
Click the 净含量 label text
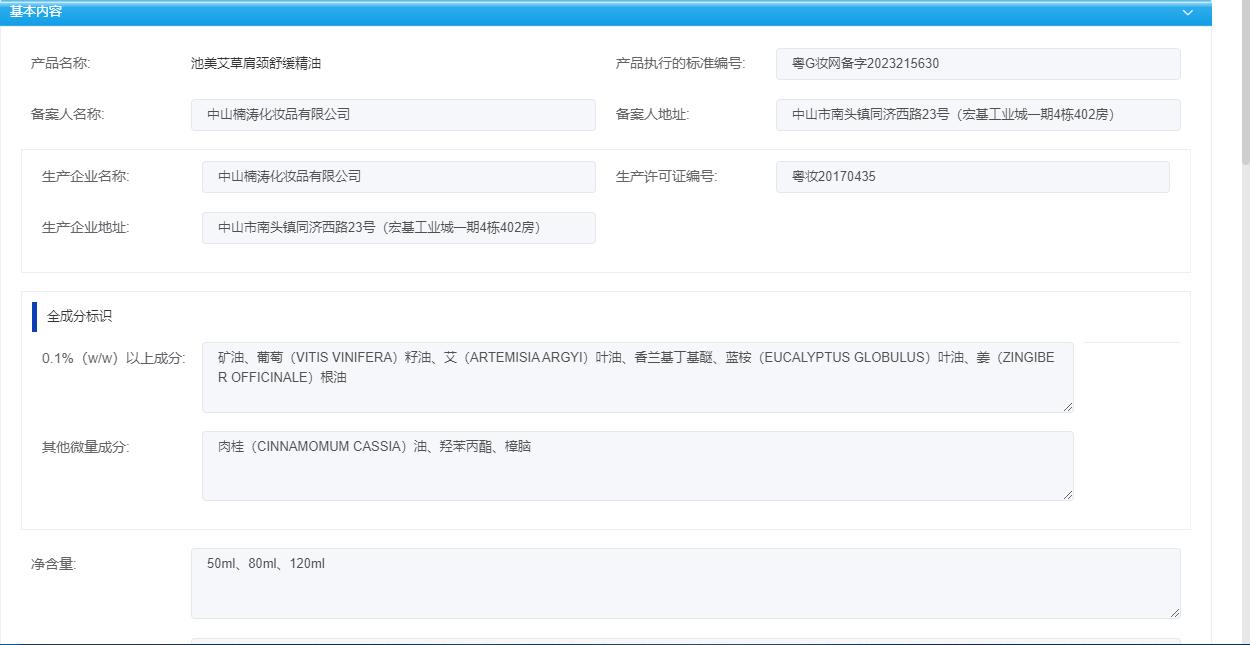tap(53, 564)
